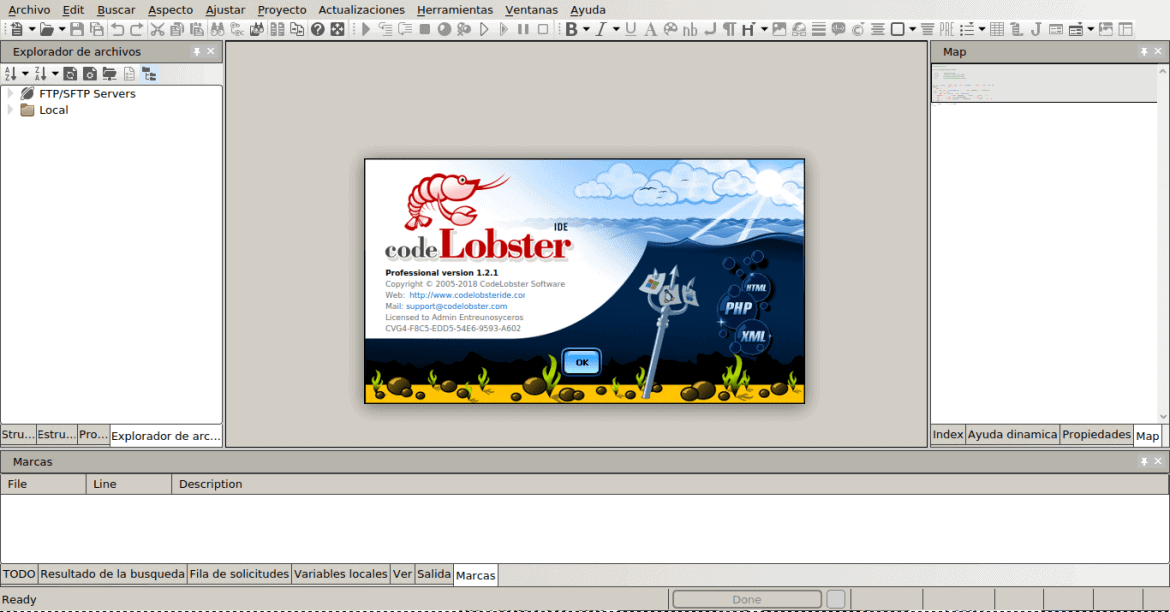The height and width of the screenshot is (612, 1170).
Task: Click the Undo arrow icon
Action: [x=117, y=29]
